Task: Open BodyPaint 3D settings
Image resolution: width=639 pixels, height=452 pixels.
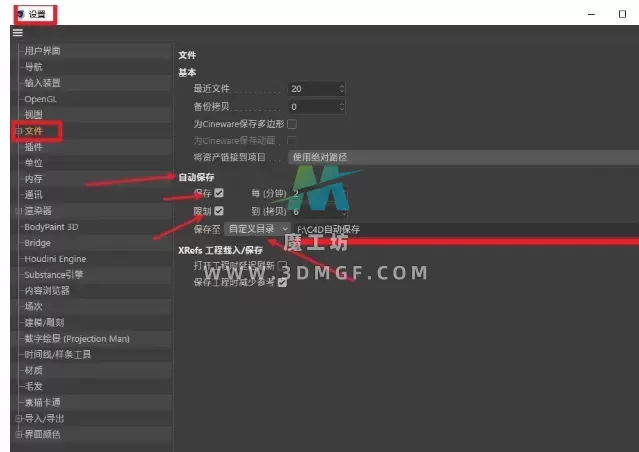Action: 51,227
